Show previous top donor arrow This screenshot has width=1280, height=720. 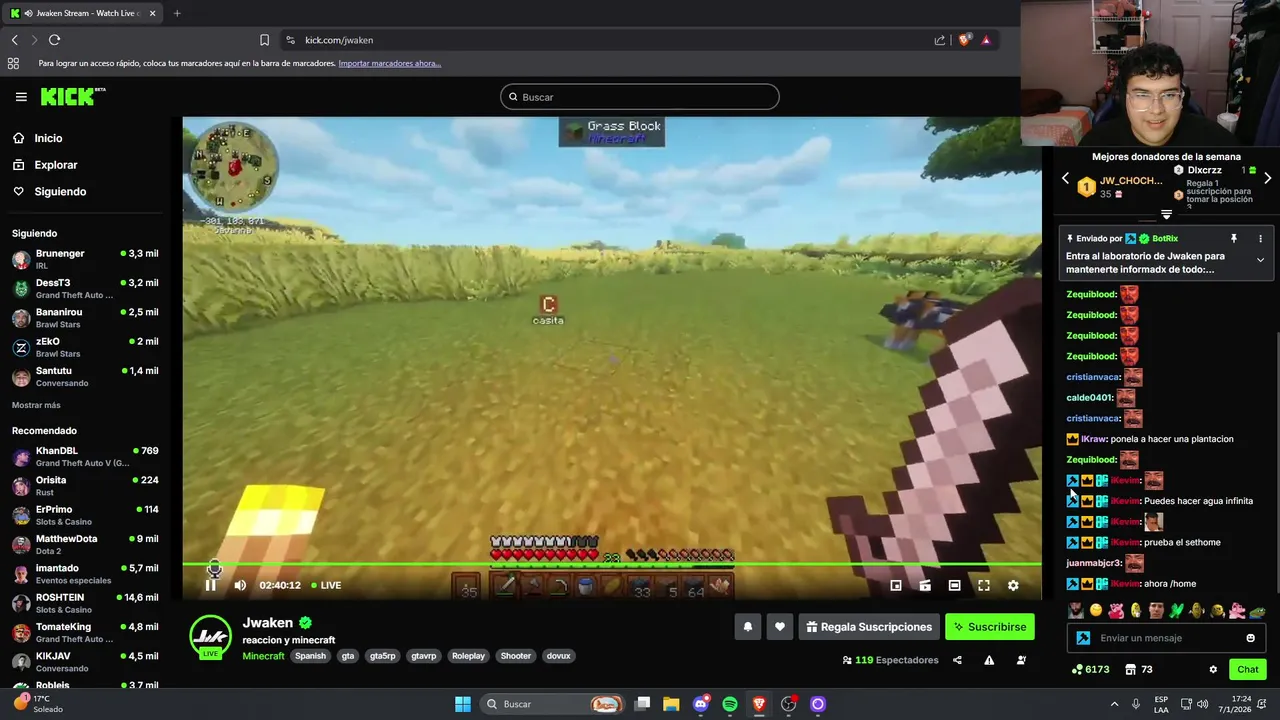1065,178
